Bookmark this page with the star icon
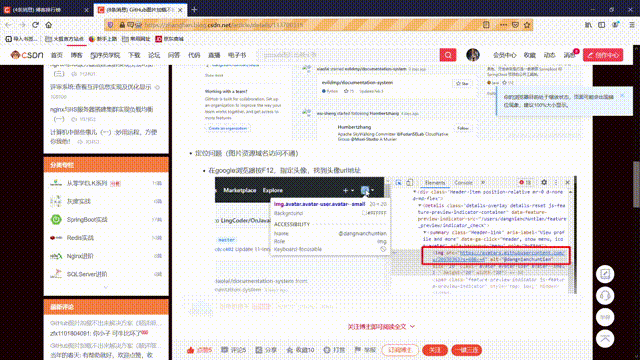 (527, 25)
